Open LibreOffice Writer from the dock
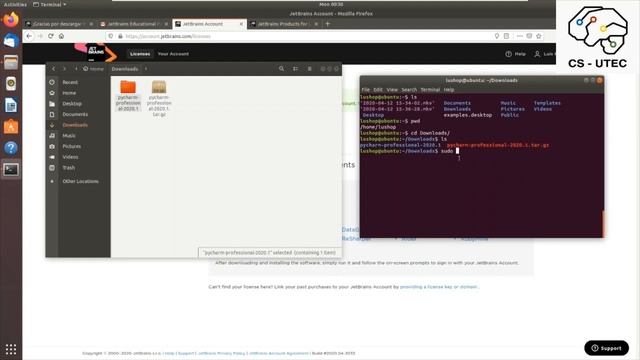 pos(11,105)
